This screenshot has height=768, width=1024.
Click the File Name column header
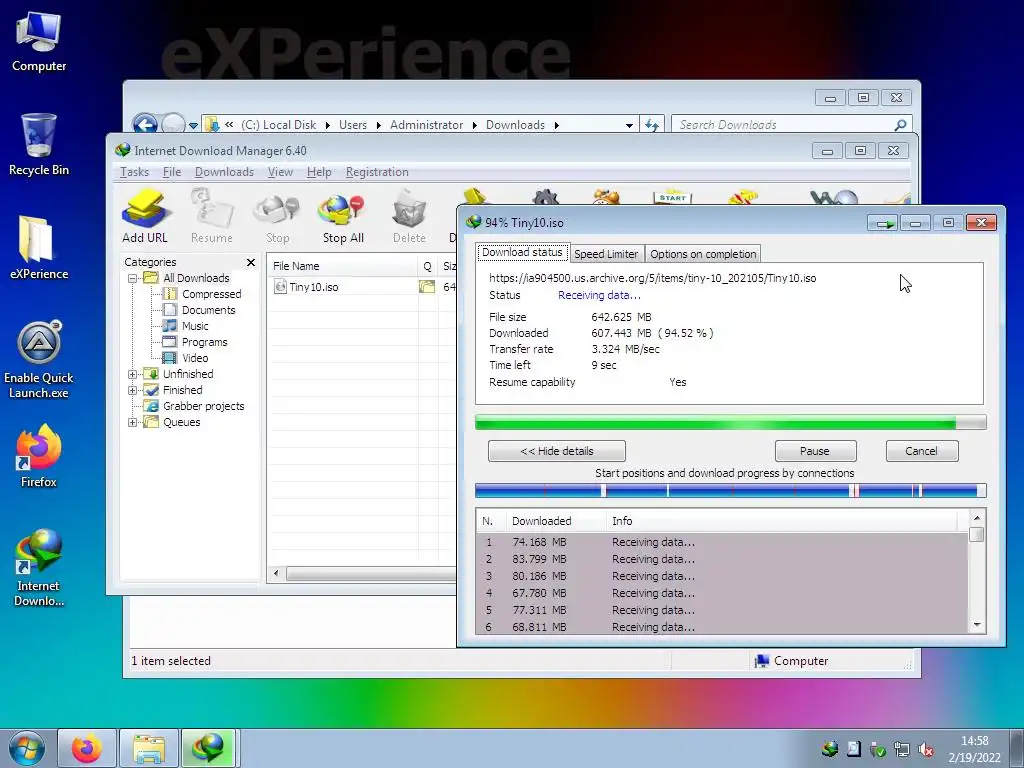343,266
